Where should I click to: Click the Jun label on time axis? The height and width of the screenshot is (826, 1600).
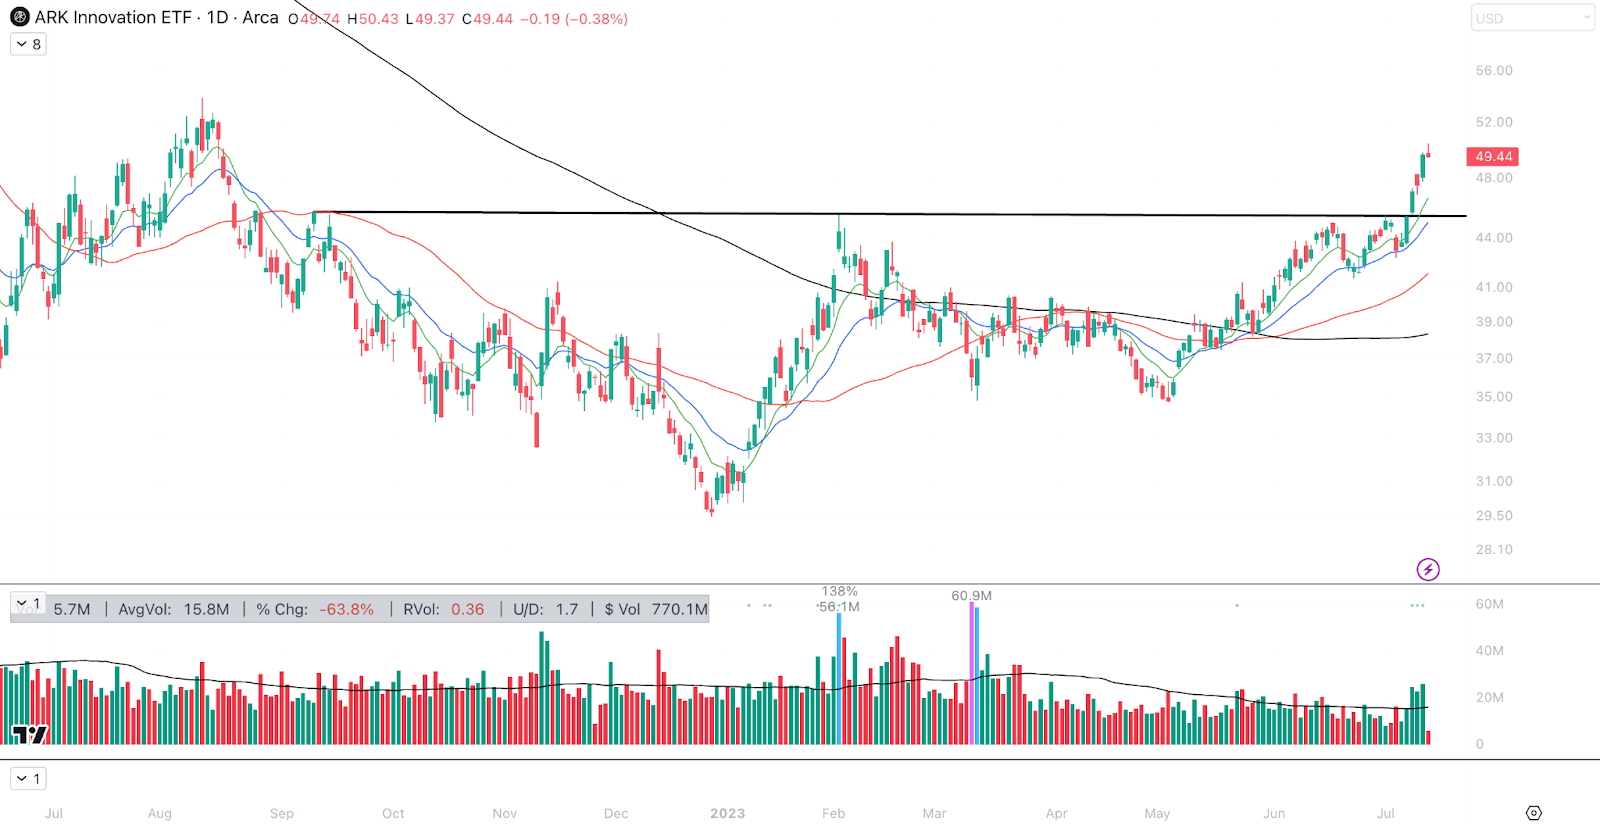(x=1274, y=813)
